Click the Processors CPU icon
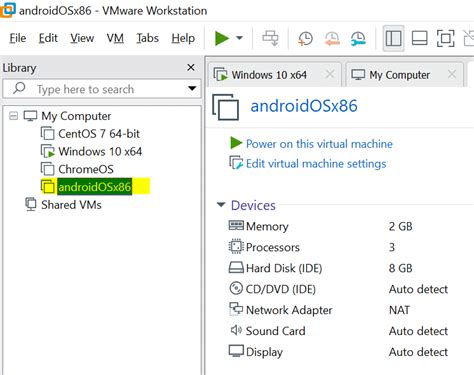Viewport: 474px width, 375px height. (x=236, y=246)
